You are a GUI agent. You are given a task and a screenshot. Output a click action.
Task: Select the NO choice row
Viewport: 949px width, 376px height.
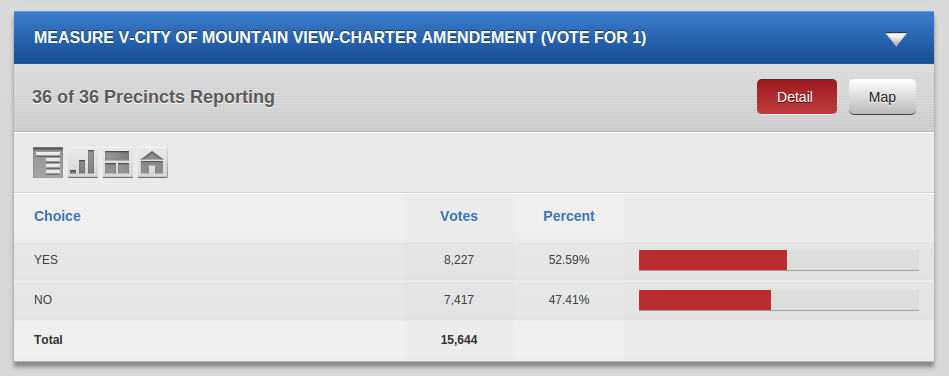click(474, 300)
